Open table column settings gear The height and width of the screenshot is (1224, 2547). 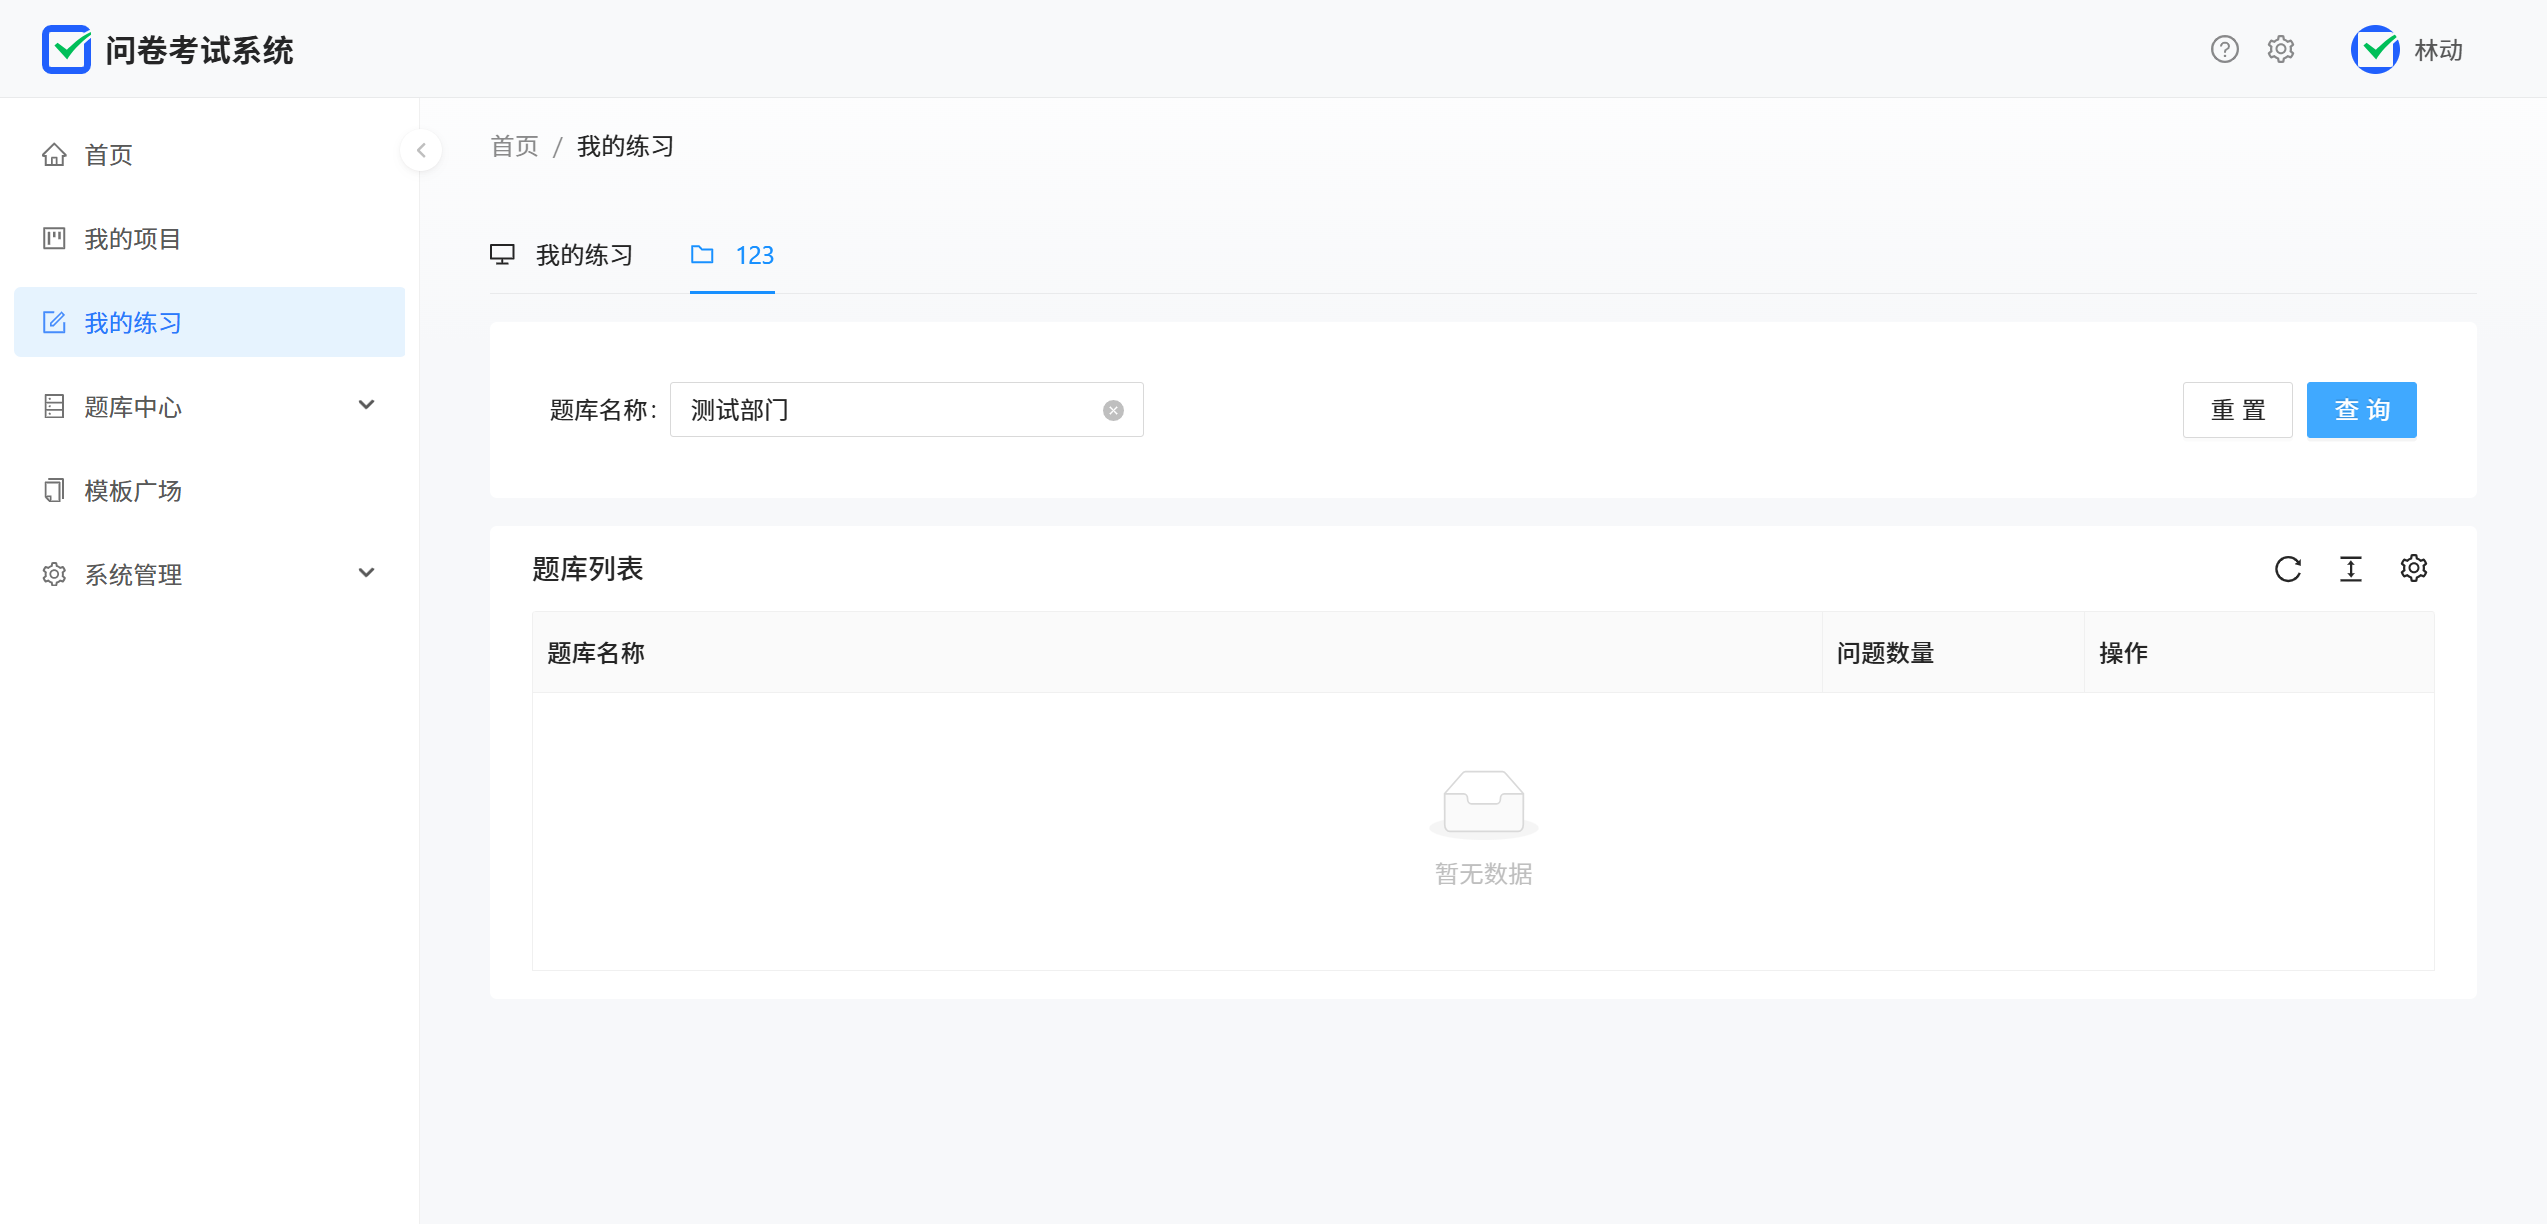[x=2414, y=569]
